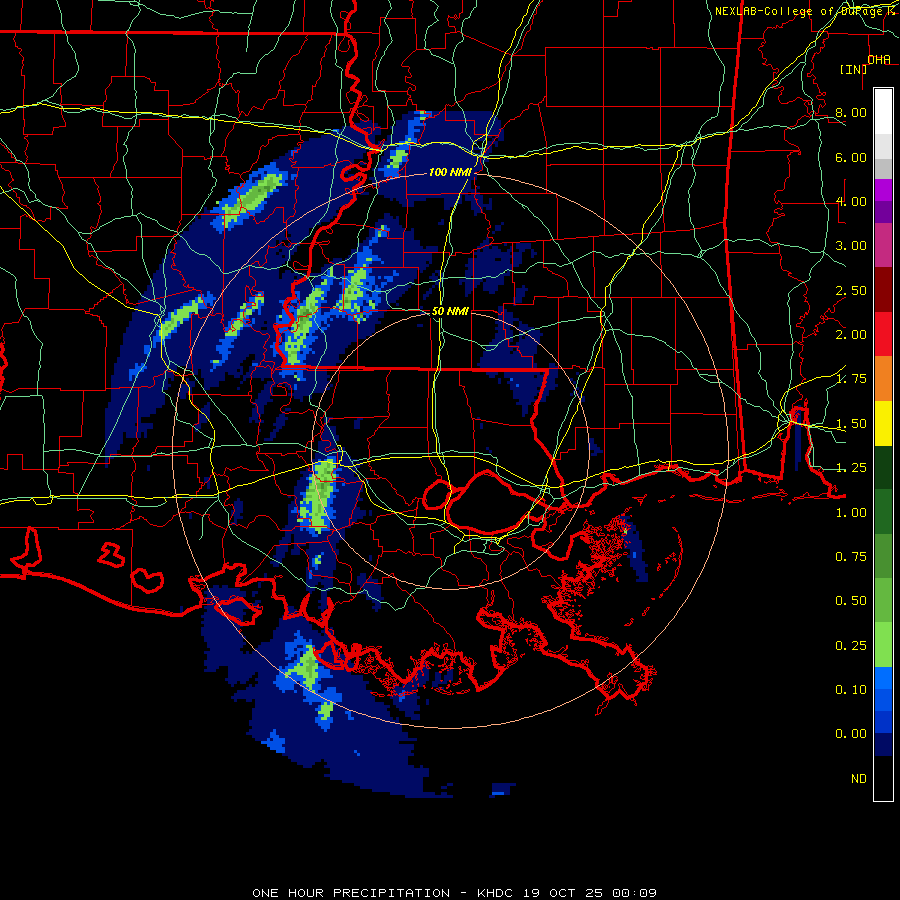This screenshot has width=900, height=900.
Task: Pick the light green legend swatch near 0.25
Action: click(883, 645)
